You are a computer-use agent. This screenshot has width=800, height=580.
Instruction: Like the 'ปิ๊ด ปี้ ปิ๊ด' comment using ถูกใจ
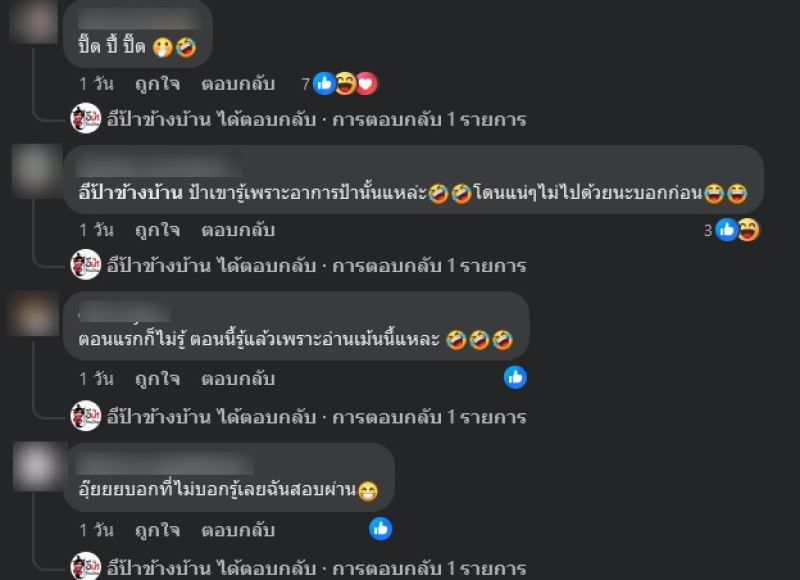click(x=157, y=84)
